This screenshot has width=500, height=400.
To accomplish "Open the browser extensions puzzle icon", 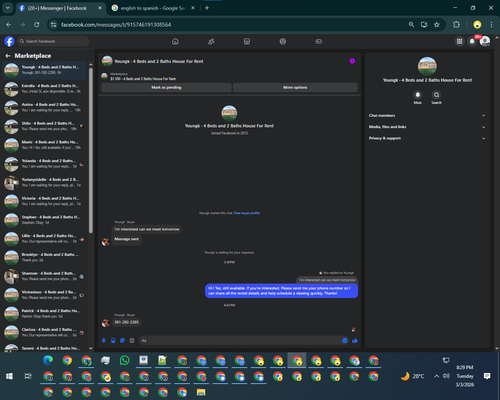I will 456,25.
